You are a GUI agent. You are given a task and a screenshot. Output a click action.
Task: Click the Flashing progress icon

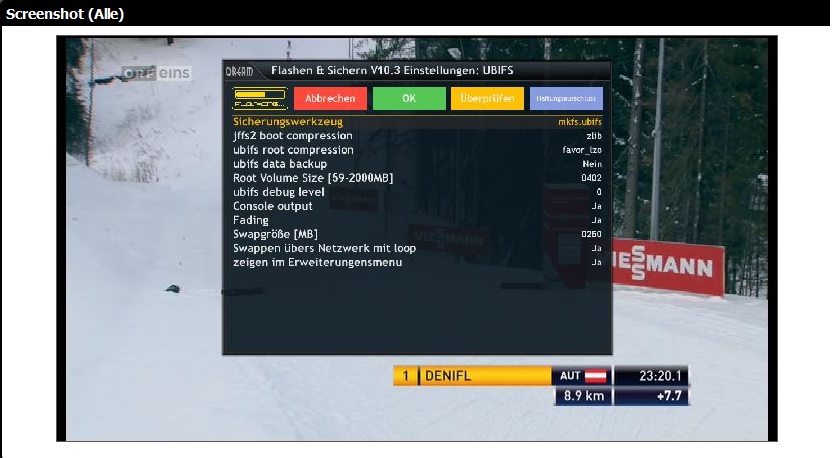coord(258,98)
